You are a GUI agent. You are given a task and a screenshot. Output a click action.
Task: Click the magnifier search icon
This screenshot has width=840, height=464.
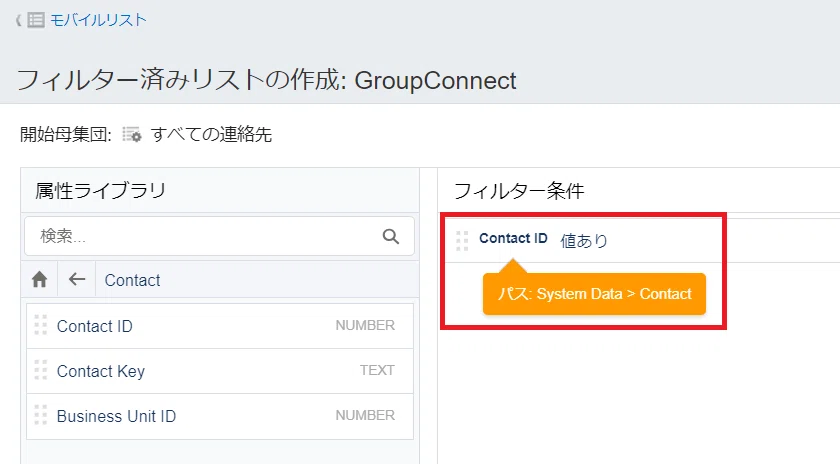tap(391, 236)
